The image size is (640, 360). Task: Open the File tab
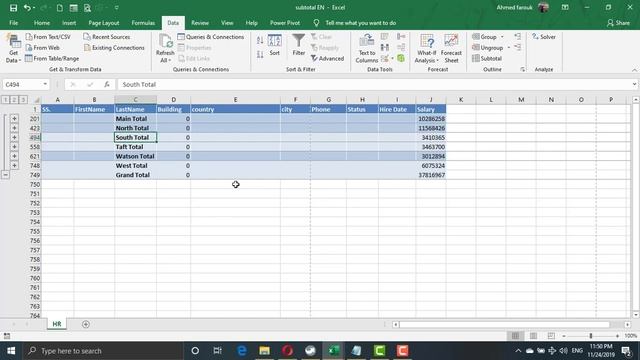point(13,23)
